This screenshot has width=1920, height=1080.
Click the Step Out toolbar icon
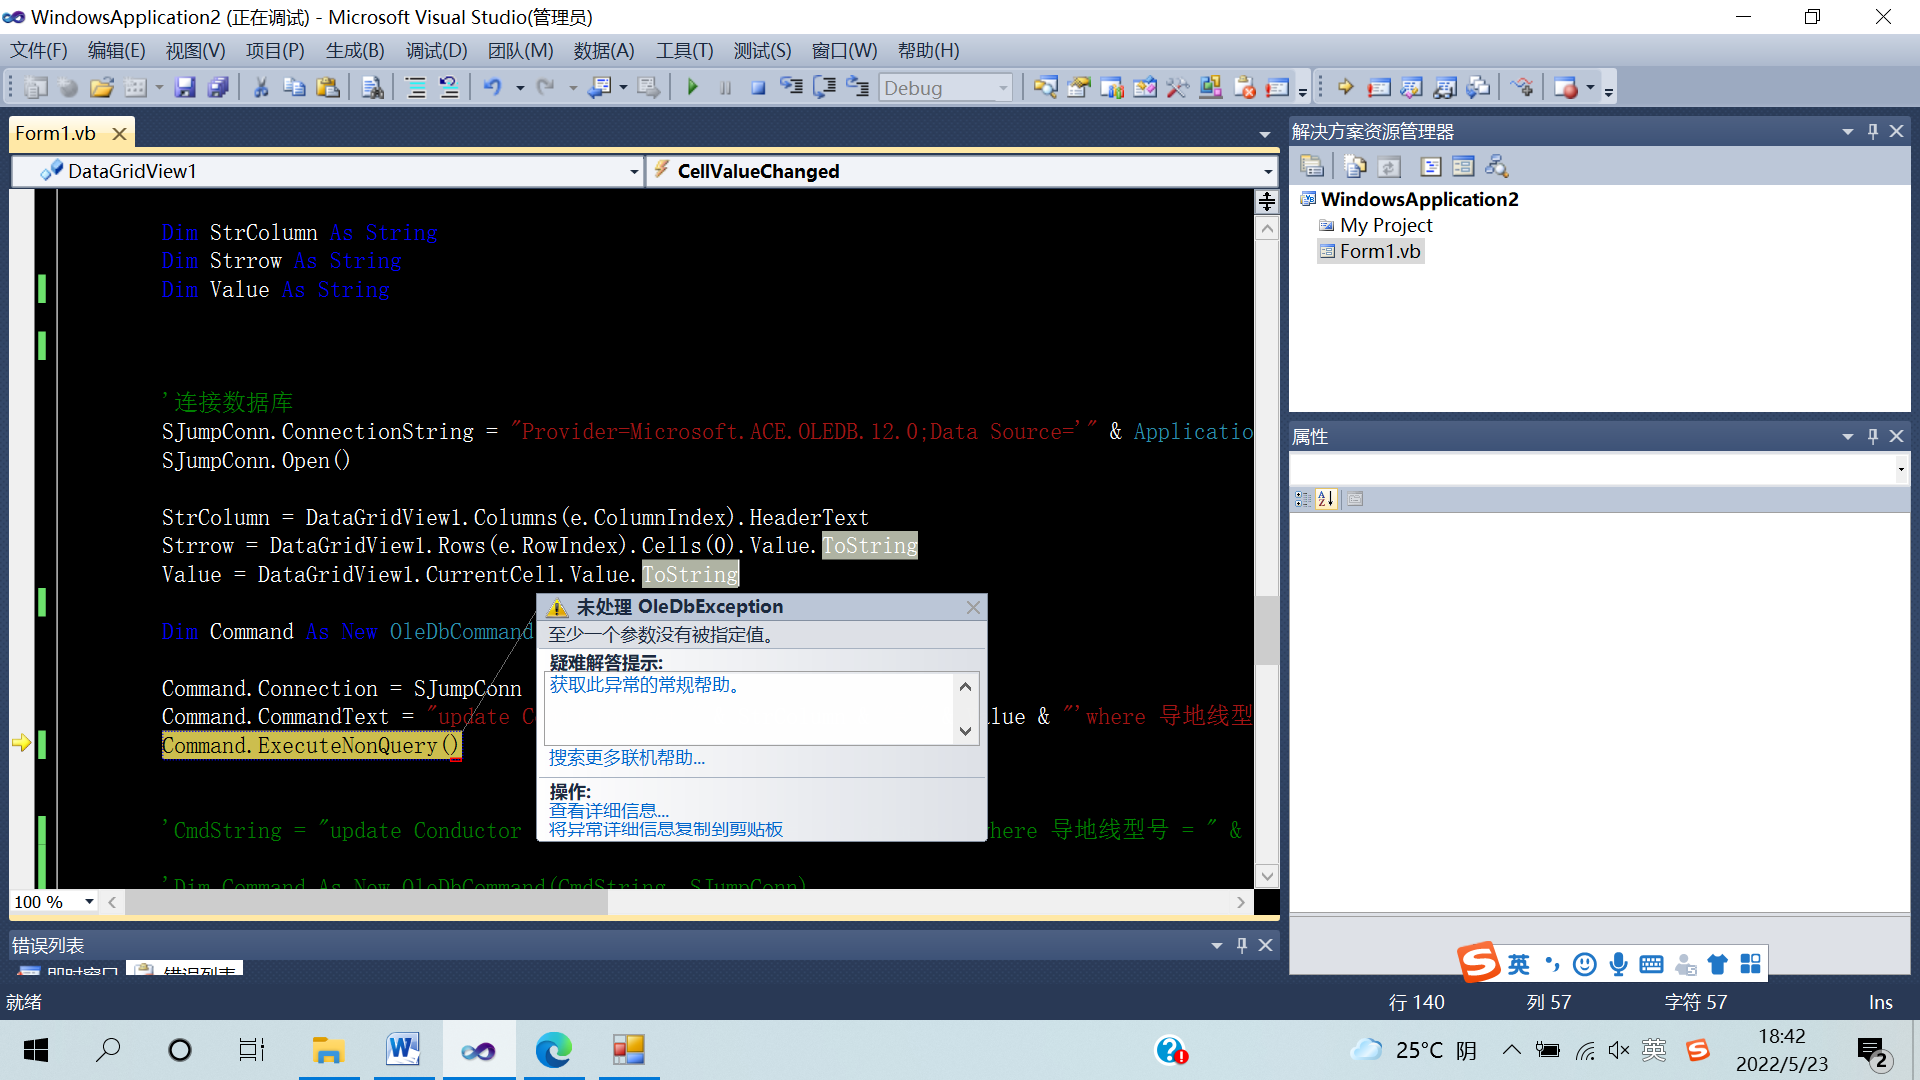point(857,88)
